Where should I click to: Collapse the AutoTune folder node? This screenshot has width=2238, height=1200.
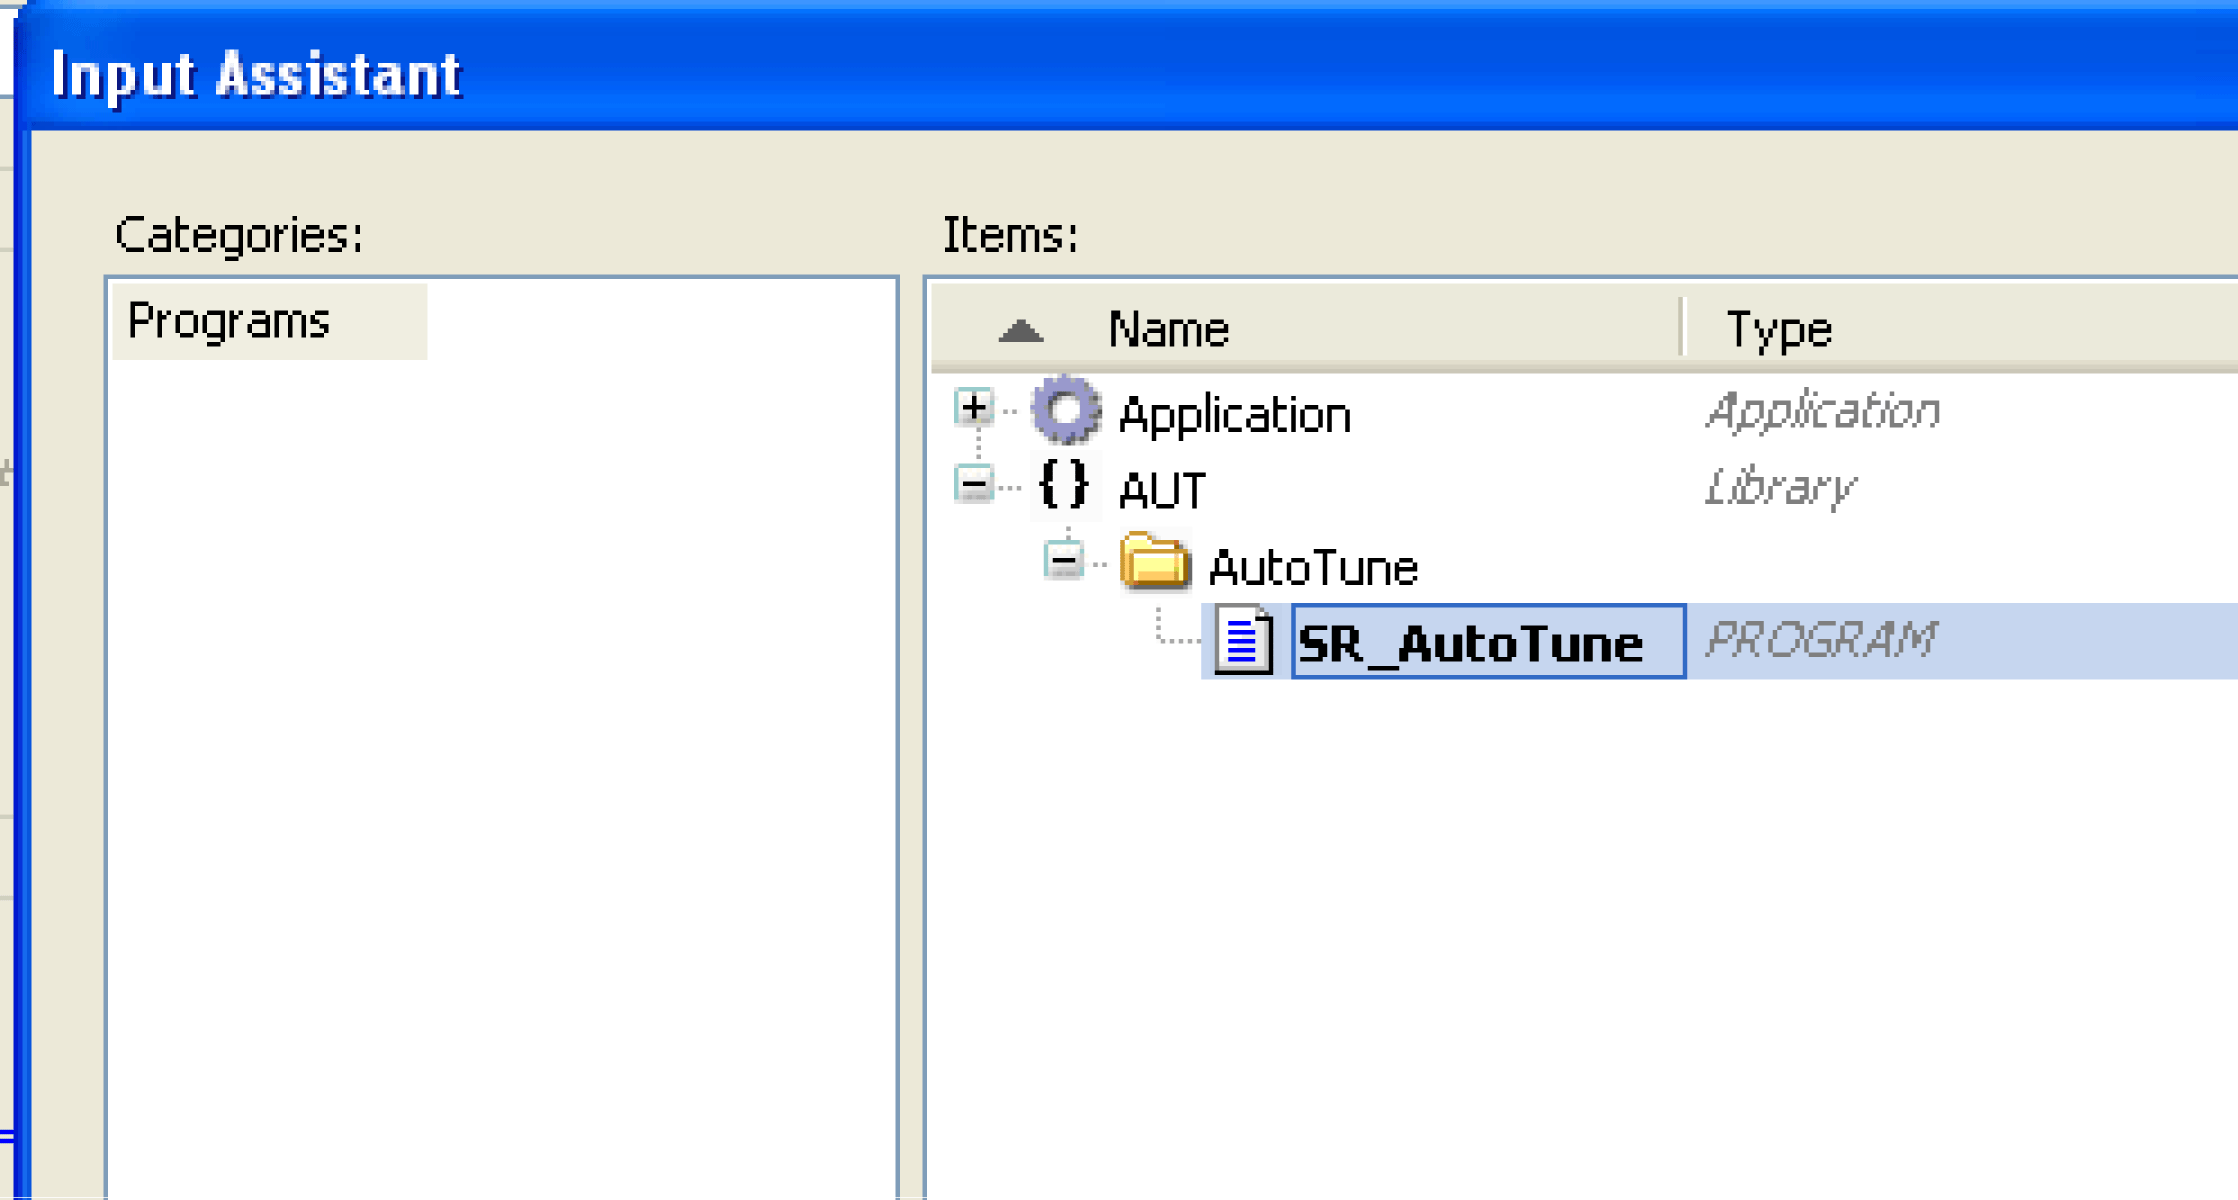(x=1063, y=561)
